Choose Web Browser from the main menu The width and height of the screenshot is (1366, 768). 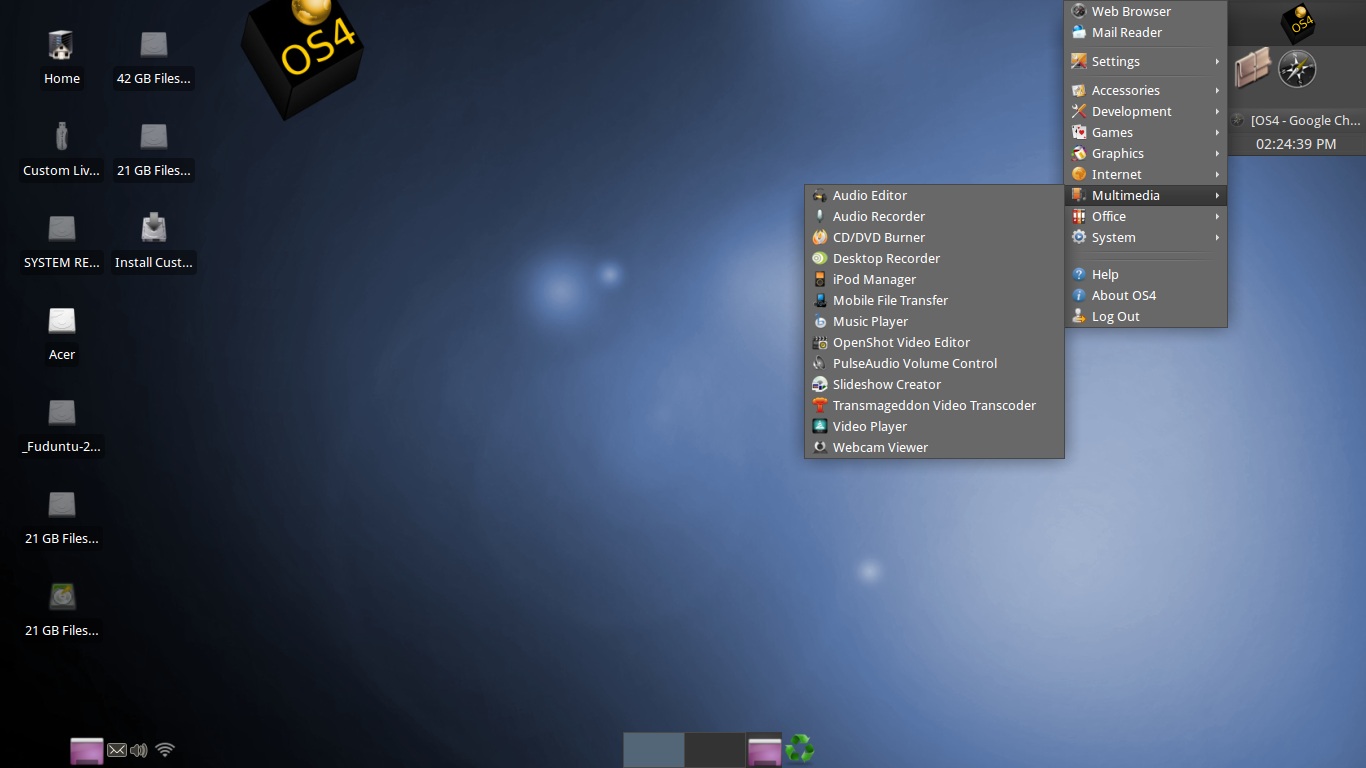coord(1146,12)
